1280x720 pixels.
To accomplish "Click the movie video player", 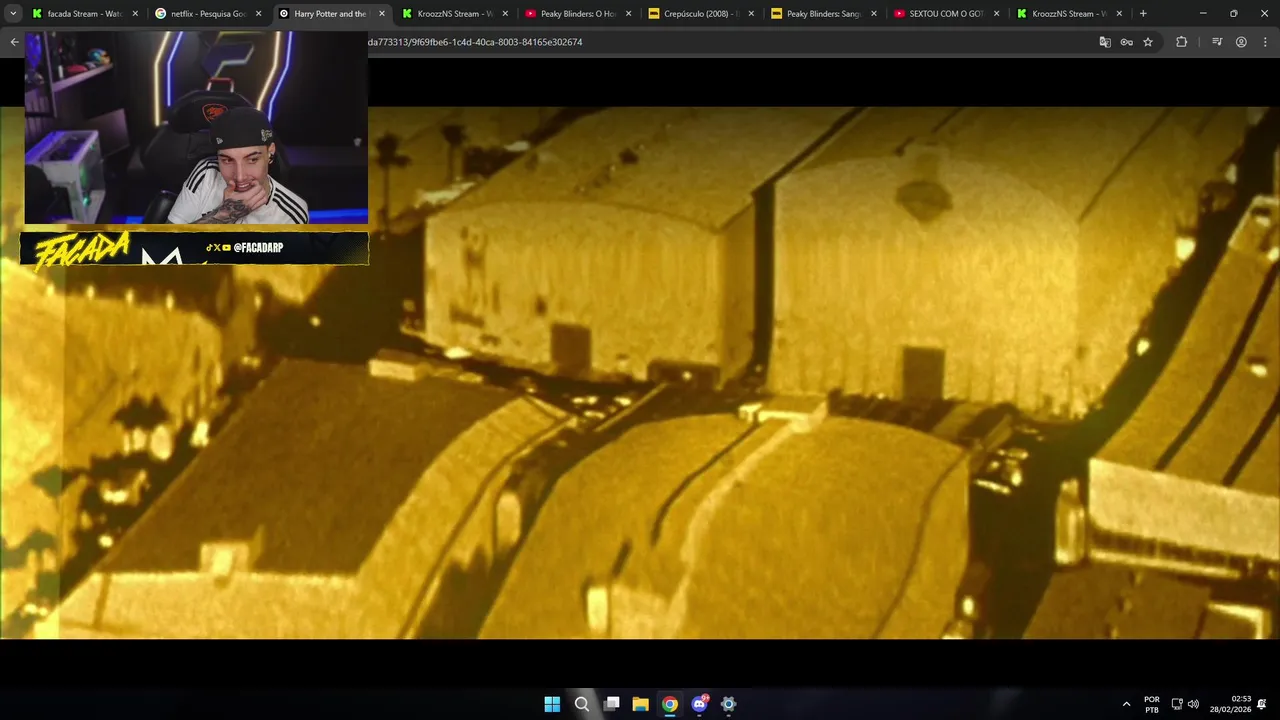I will [x=640, y=372].
